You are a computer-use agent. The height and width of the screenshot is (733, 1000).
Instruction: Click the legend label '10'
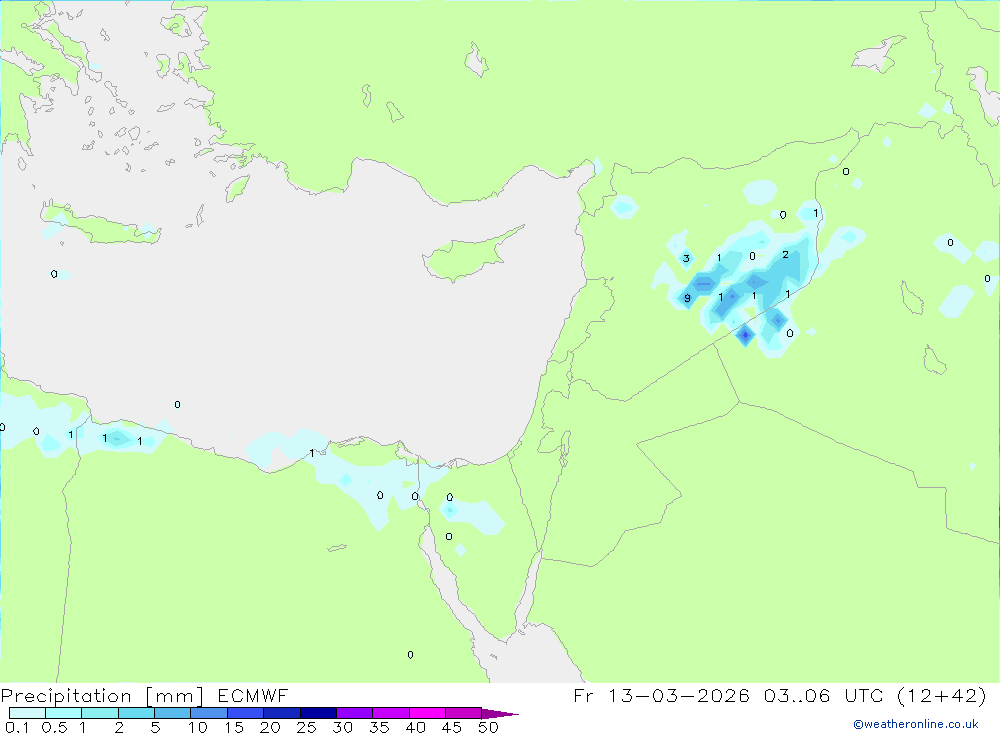[x=198, y=727]
